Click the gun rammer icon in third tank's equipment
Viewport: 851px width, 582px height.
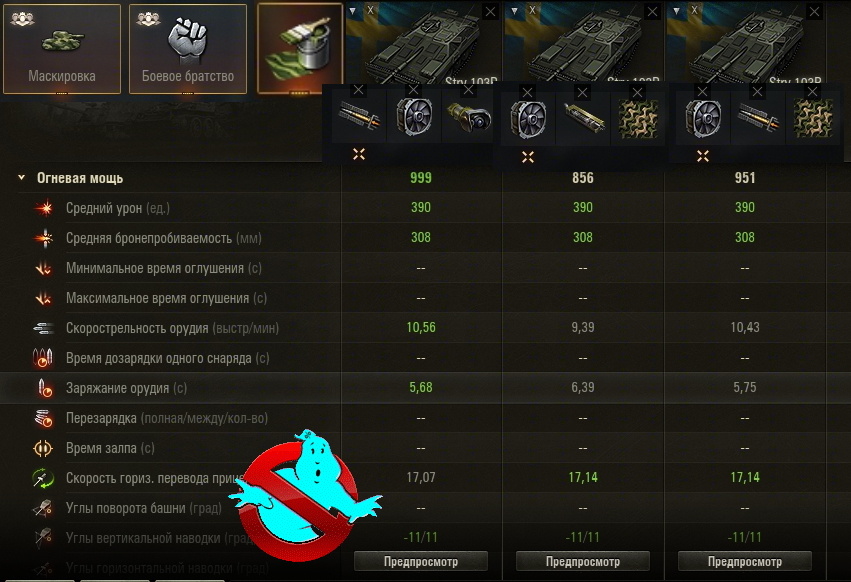(758, 118)
